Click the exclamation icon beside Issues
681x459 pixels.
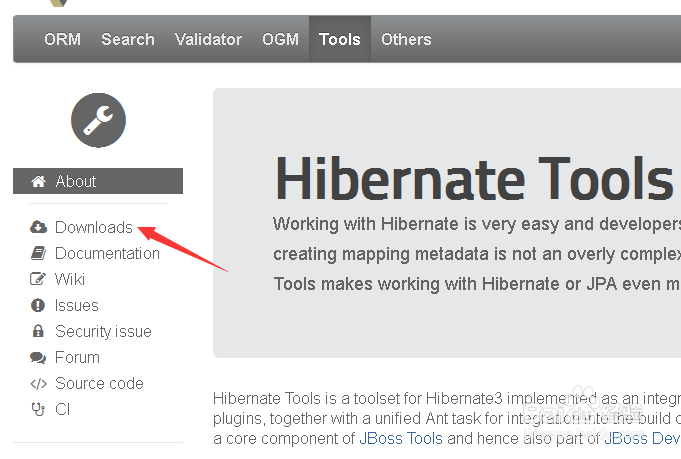[x=39, y=305]
